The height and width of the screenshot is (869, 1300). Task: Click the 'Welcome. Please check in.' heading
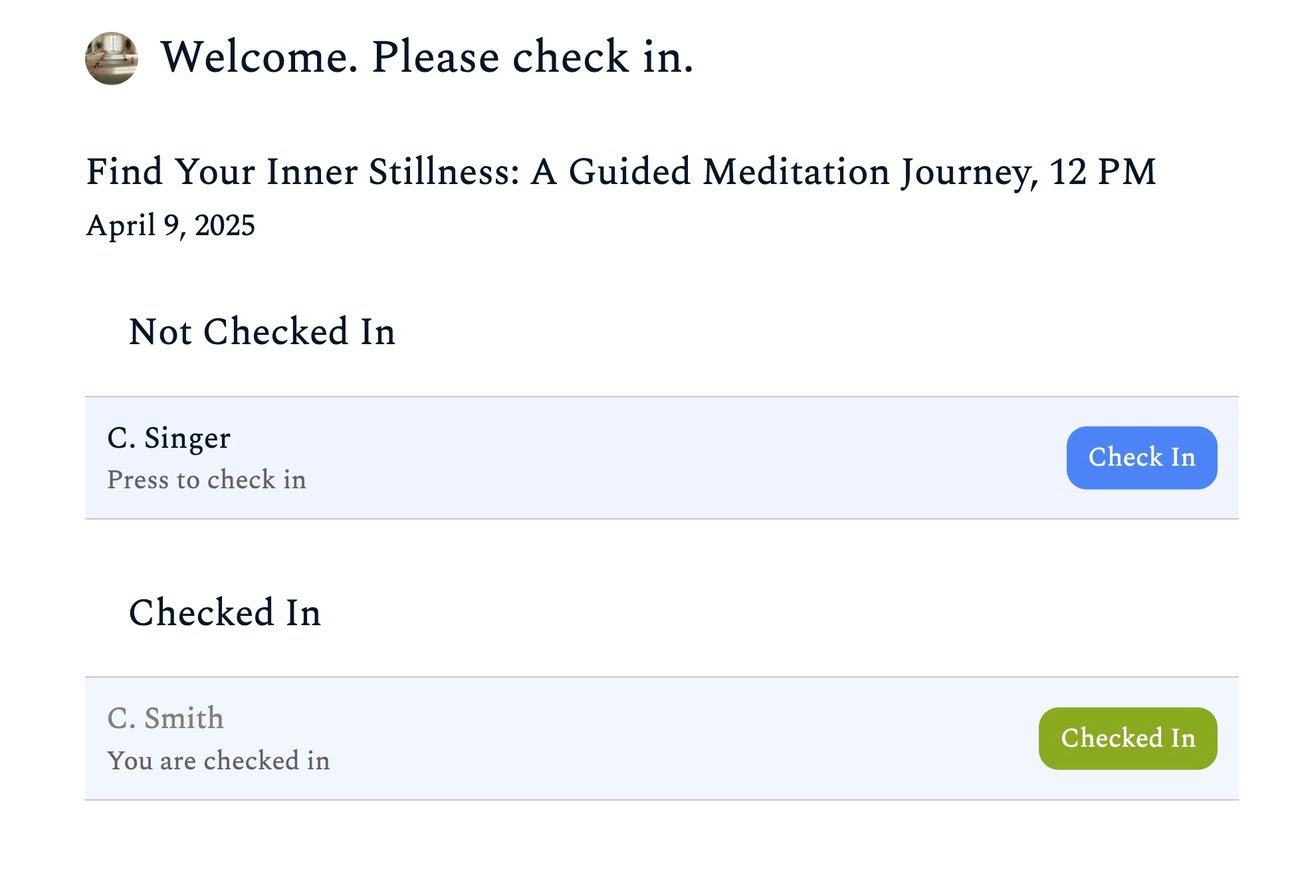pyautogui.click(x=427, y=57)
